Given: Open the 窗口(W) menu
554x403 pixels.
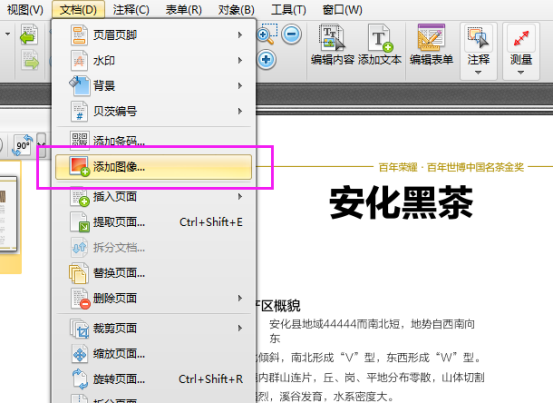Looking at the screenshot, I should point(342,10).
